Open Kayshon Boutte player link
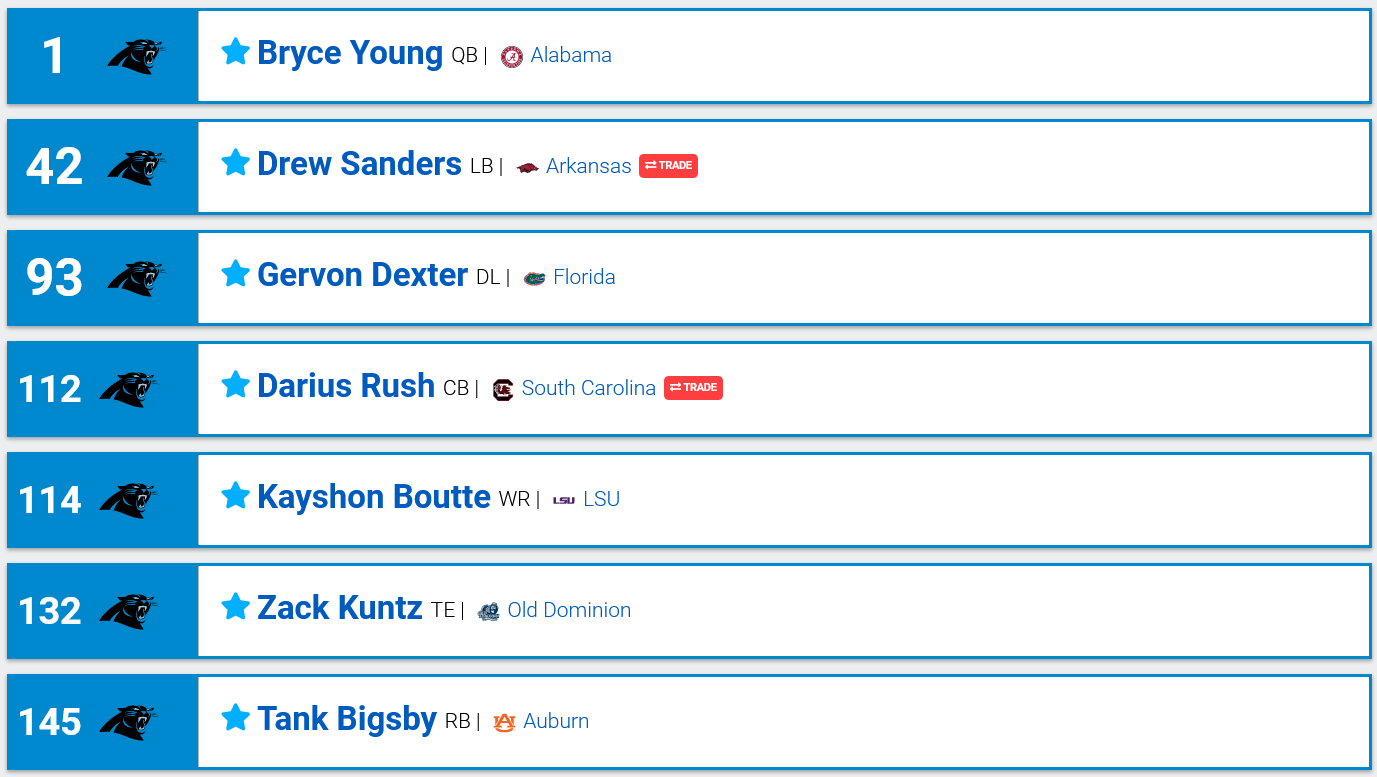 pos(374,497)
